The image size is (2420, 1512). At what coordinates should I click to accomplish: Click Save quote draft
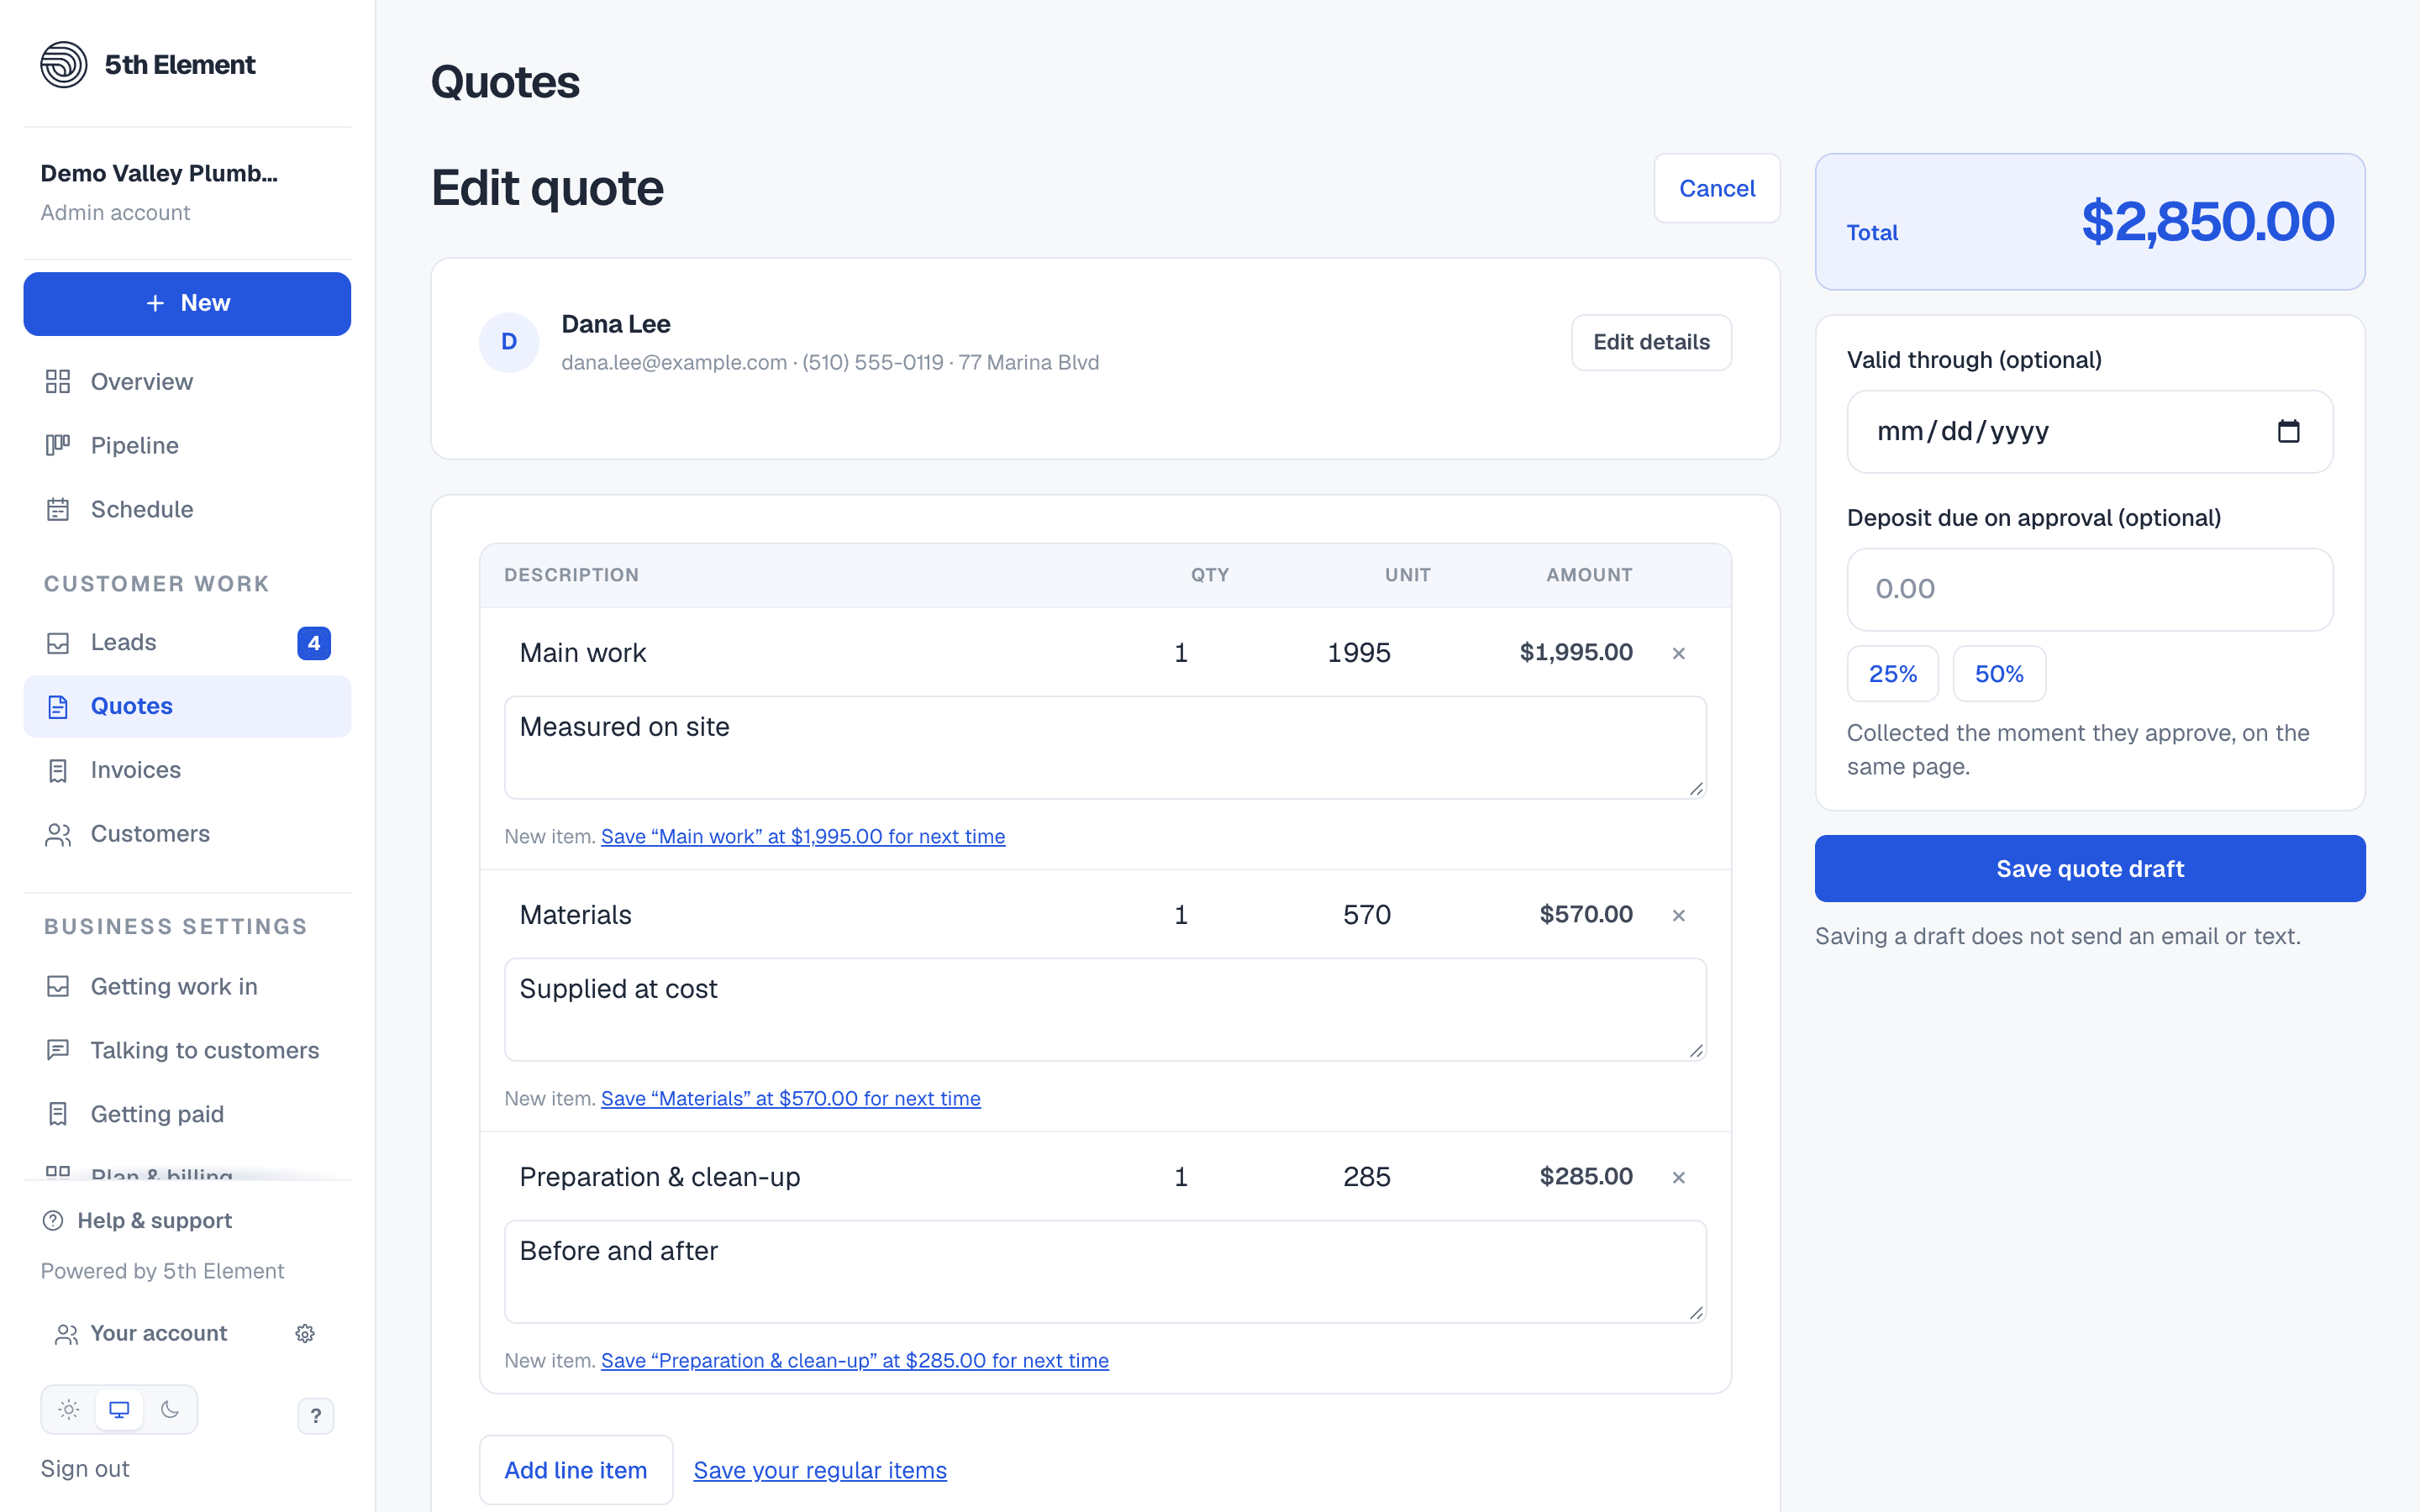point(2090,869)
